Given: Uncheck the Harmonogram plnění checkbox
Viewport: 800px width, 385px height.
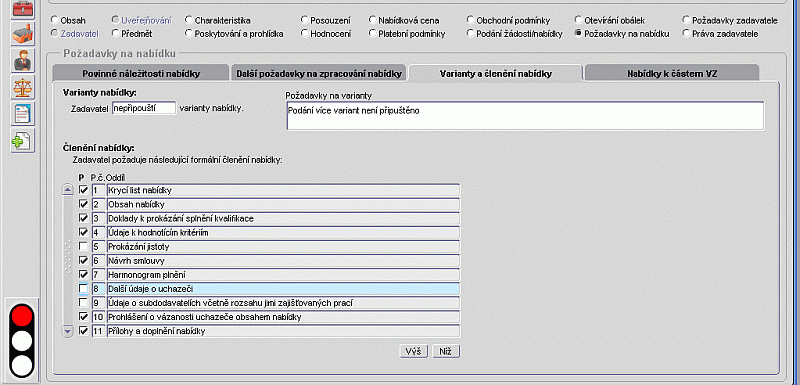Looking at the screenshot, I should click(84, 274).
